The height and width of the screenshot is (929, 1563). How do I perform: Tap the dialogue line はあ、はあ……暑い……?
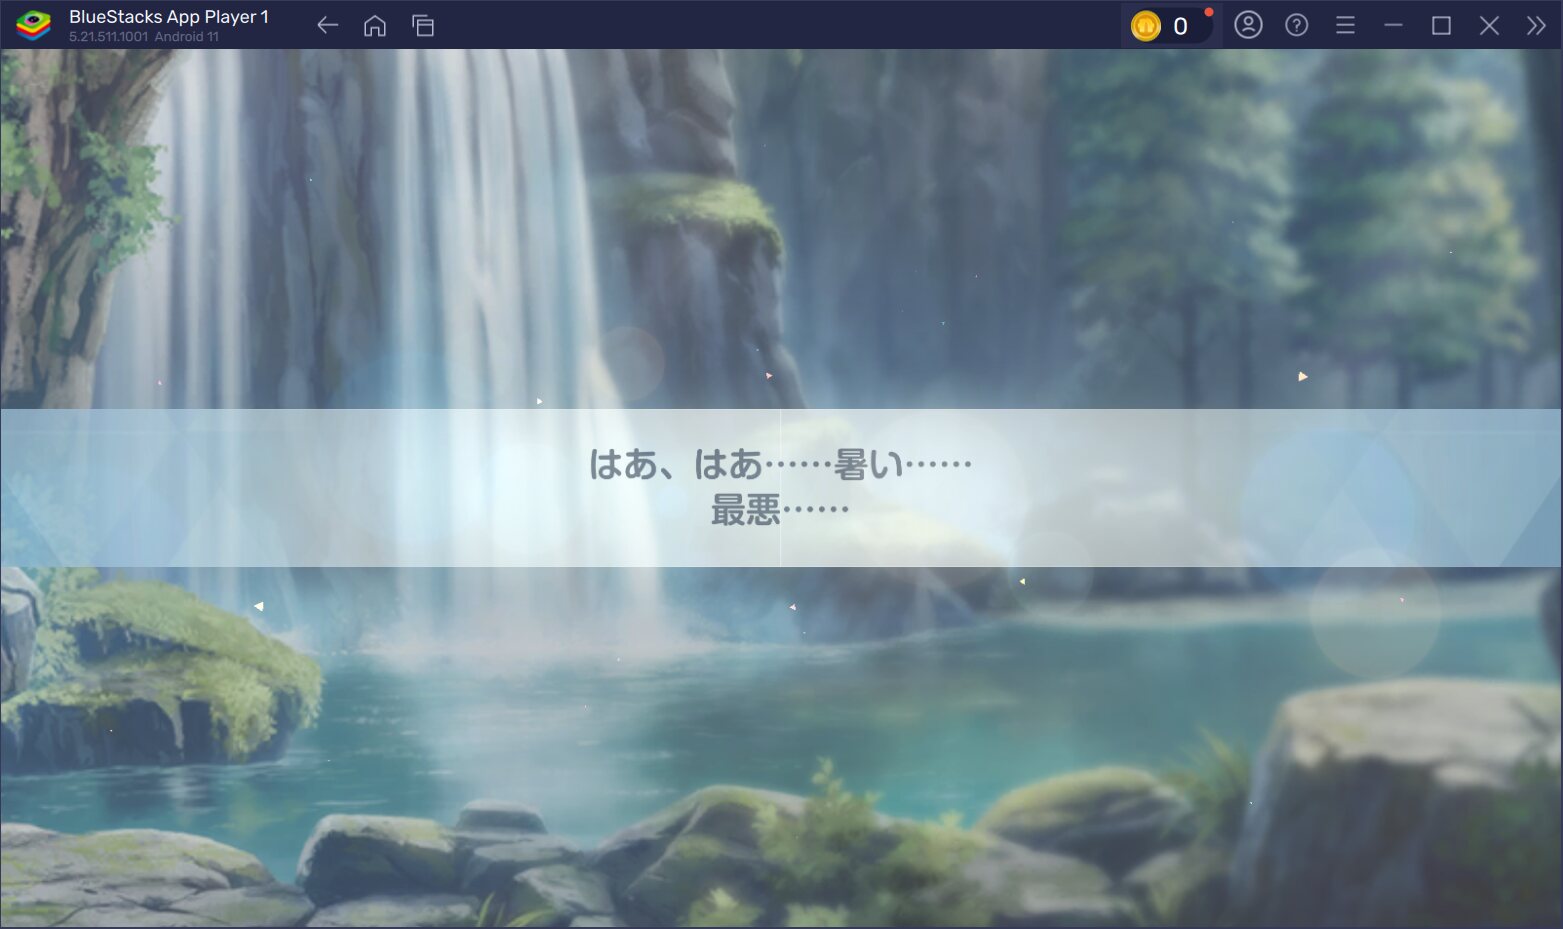coord(780,464)
